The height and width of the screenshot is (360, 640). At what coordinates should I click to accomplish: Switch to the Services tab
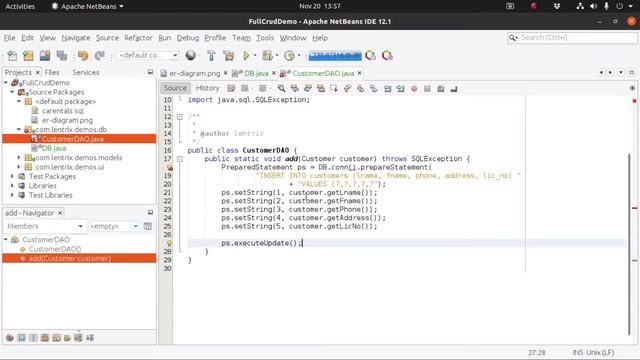86,72
